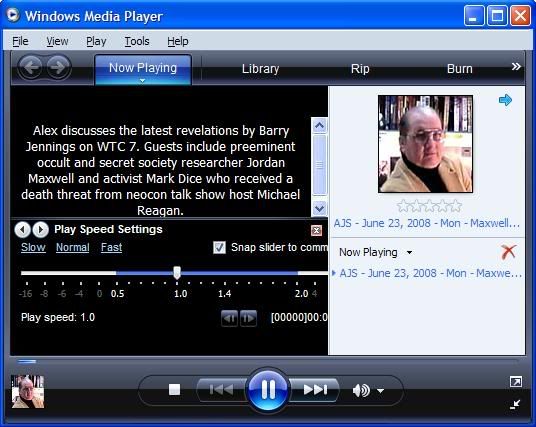Toggle Snap slider to common speeds checkbox
This screenshot has width=536, height=427.
coord(219,247)
